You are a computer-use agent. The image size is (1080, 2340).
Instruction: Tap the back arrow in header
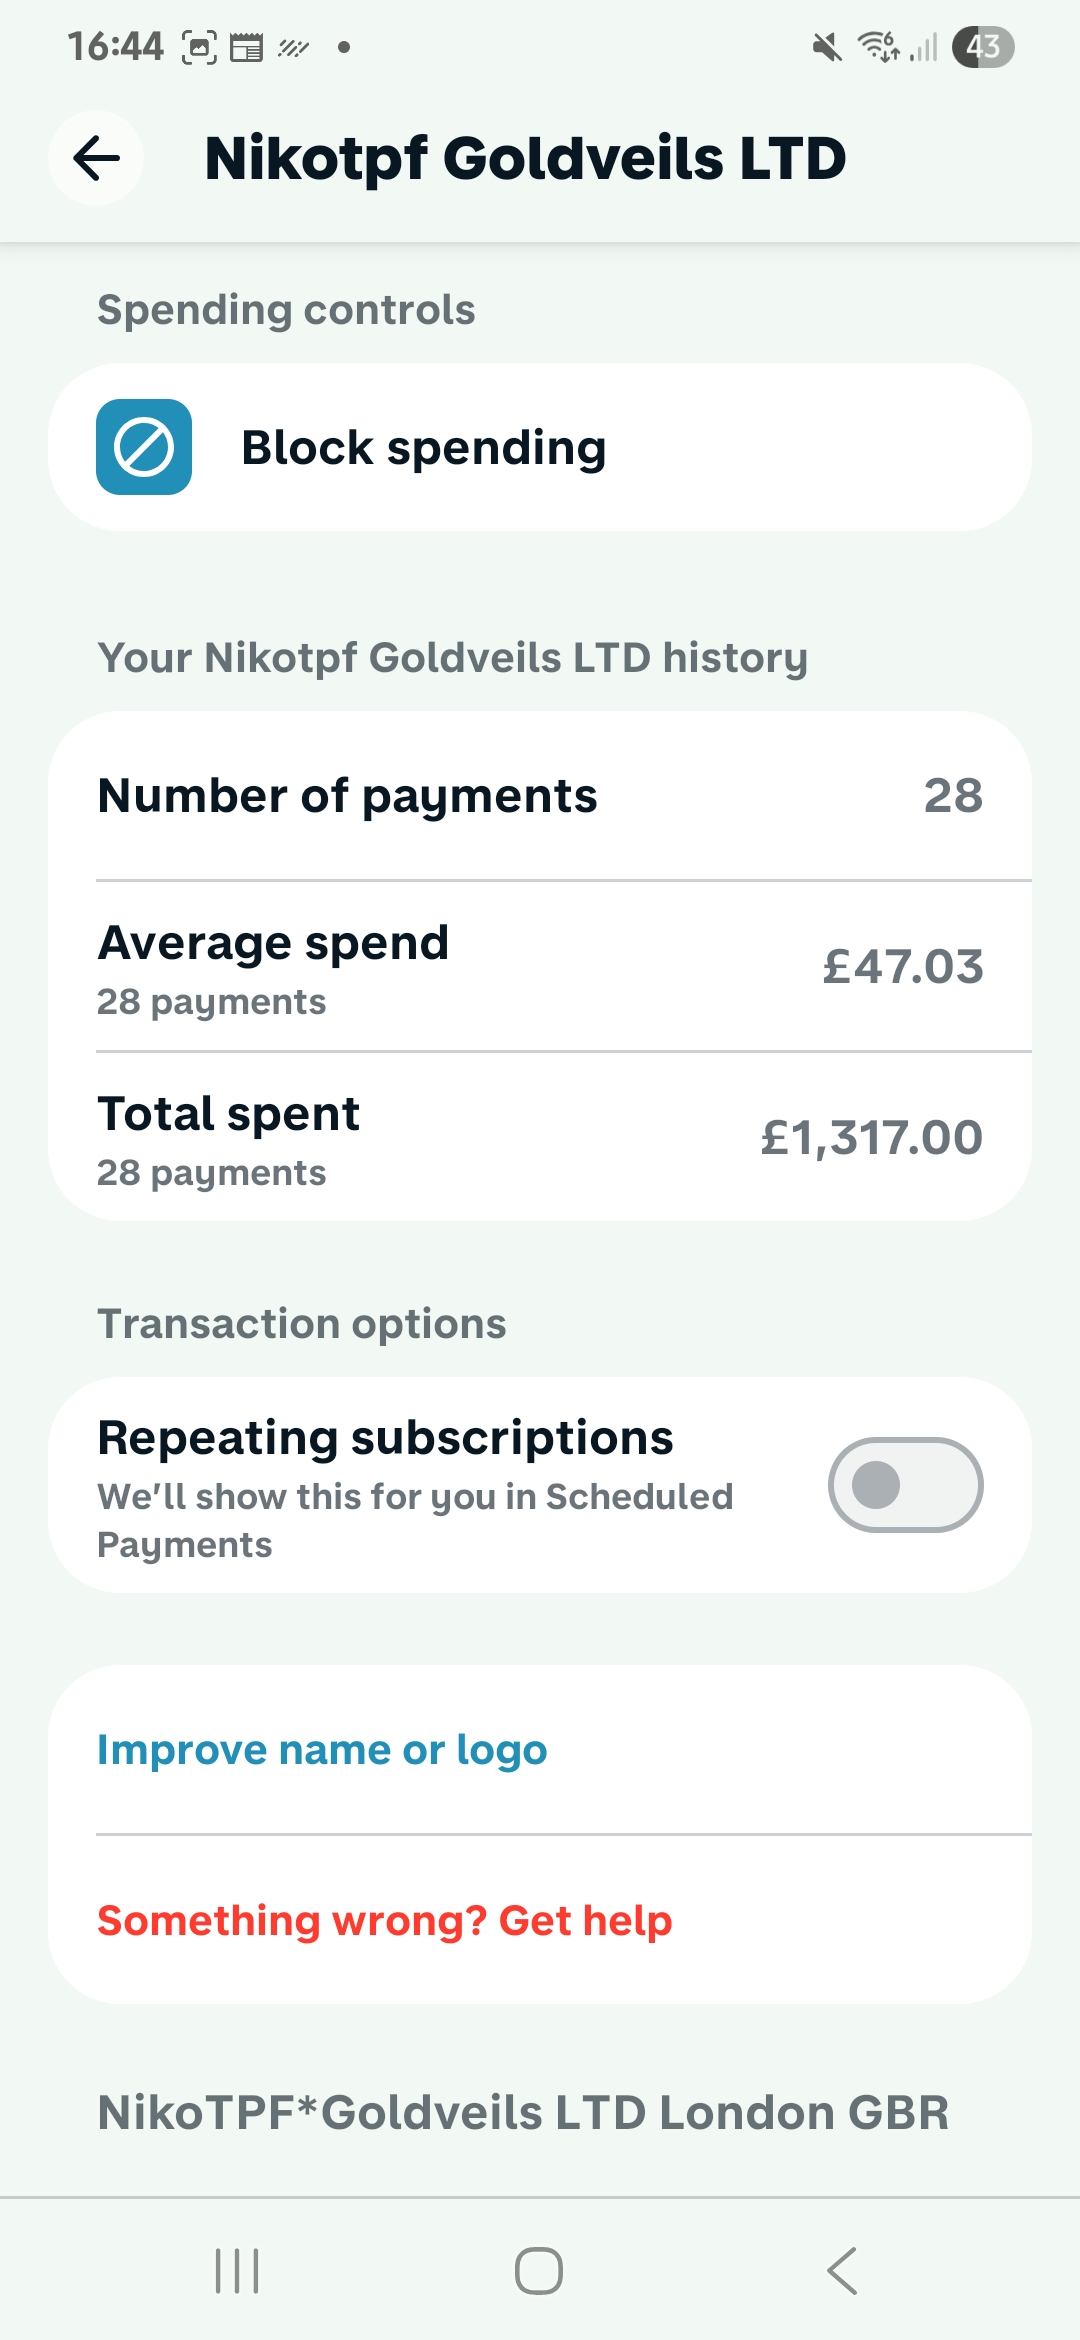coord(96,158)
